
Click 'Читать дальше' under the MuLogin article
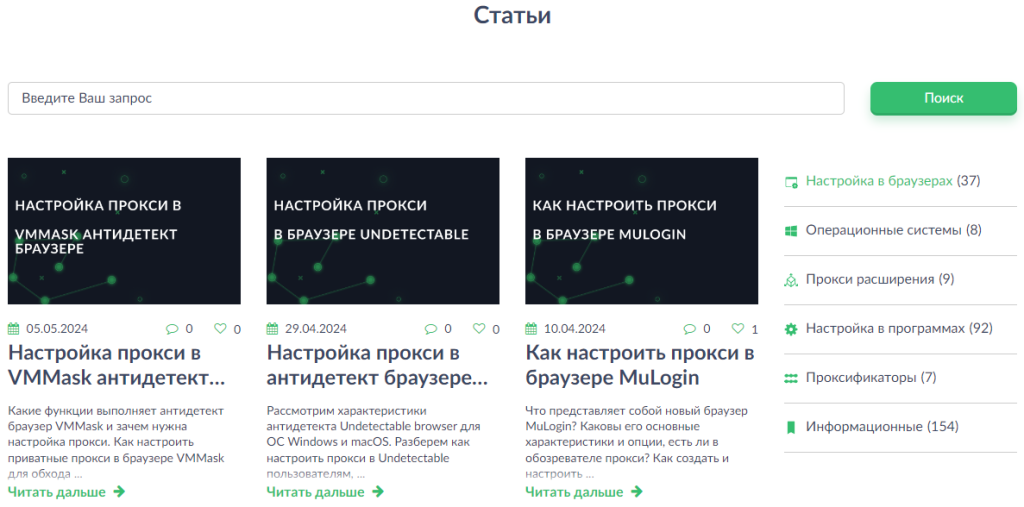573,492
